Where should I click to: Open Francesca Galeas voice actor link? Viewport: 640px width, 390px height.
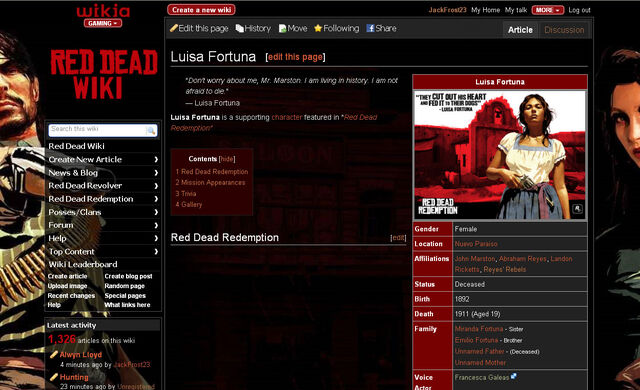482,377
